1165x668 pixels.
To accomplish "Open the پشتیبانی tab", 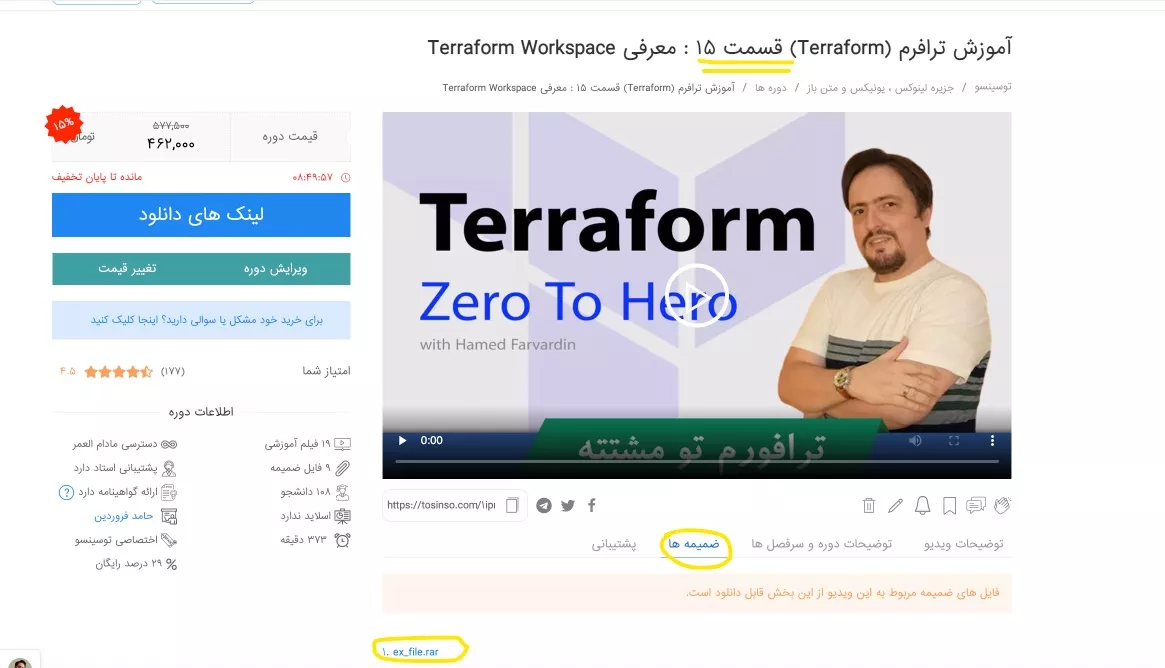I will [x=614, y=544].
